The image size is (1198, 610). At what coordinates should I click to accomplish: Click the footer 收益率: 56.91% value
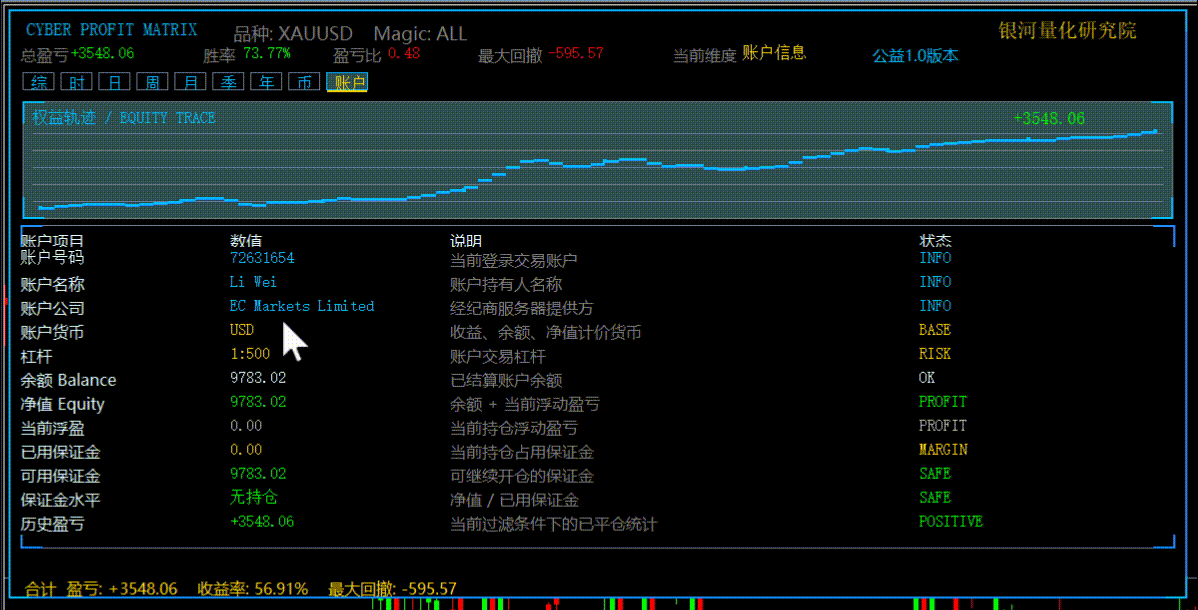[253, 589]
